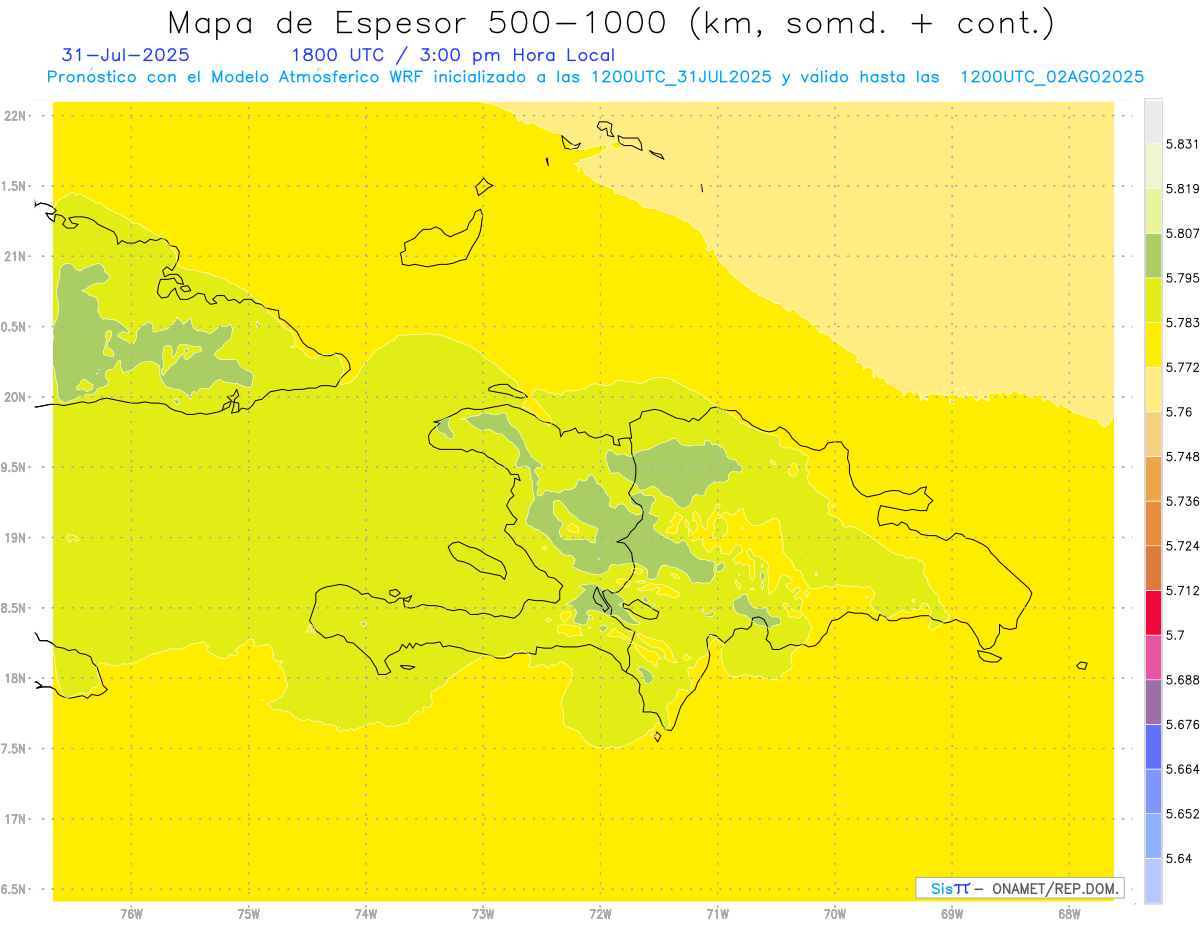Click the legend value '5.7'
Viewport: 1200px width, 927px height.
click(x=1175, y=635)
